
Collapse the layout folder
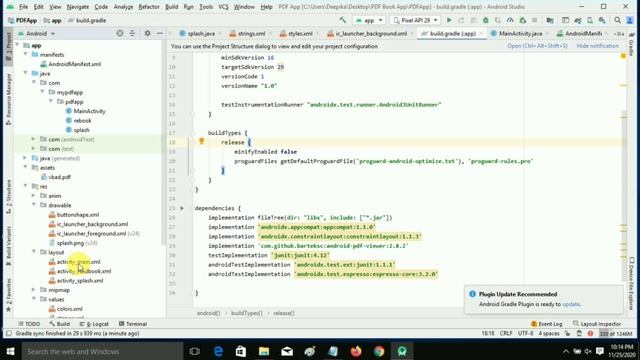pyautogui.click(x=34, y=252)
